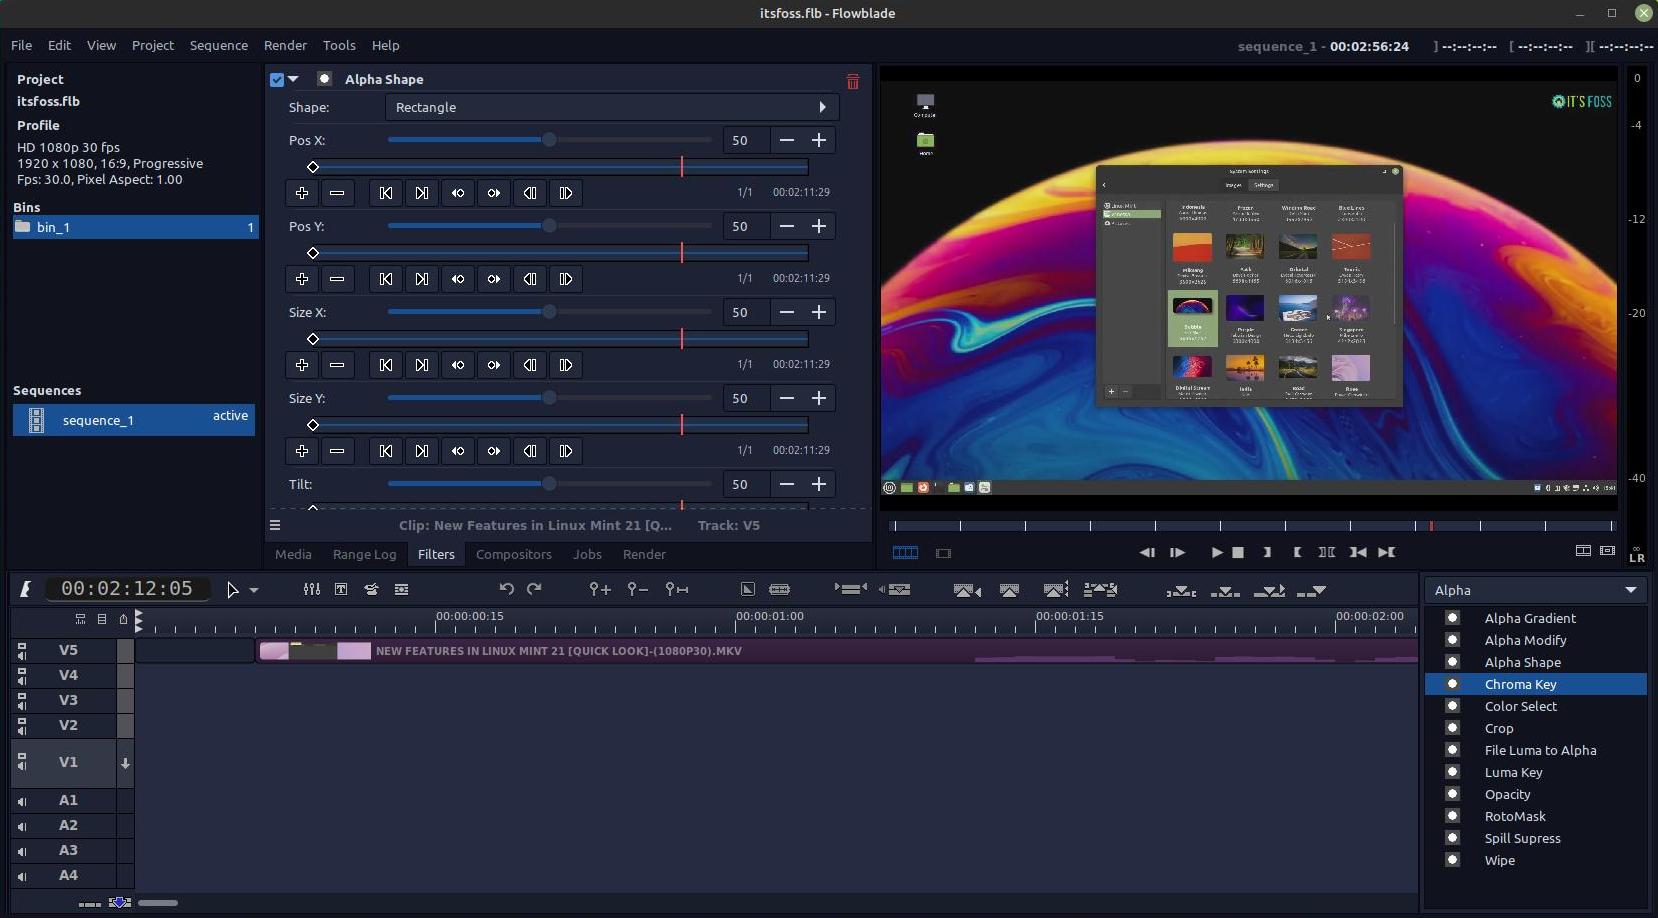Click the stop button under the monitor
The height and width of the screenshot is (918, 1658).
point(1238,552)
